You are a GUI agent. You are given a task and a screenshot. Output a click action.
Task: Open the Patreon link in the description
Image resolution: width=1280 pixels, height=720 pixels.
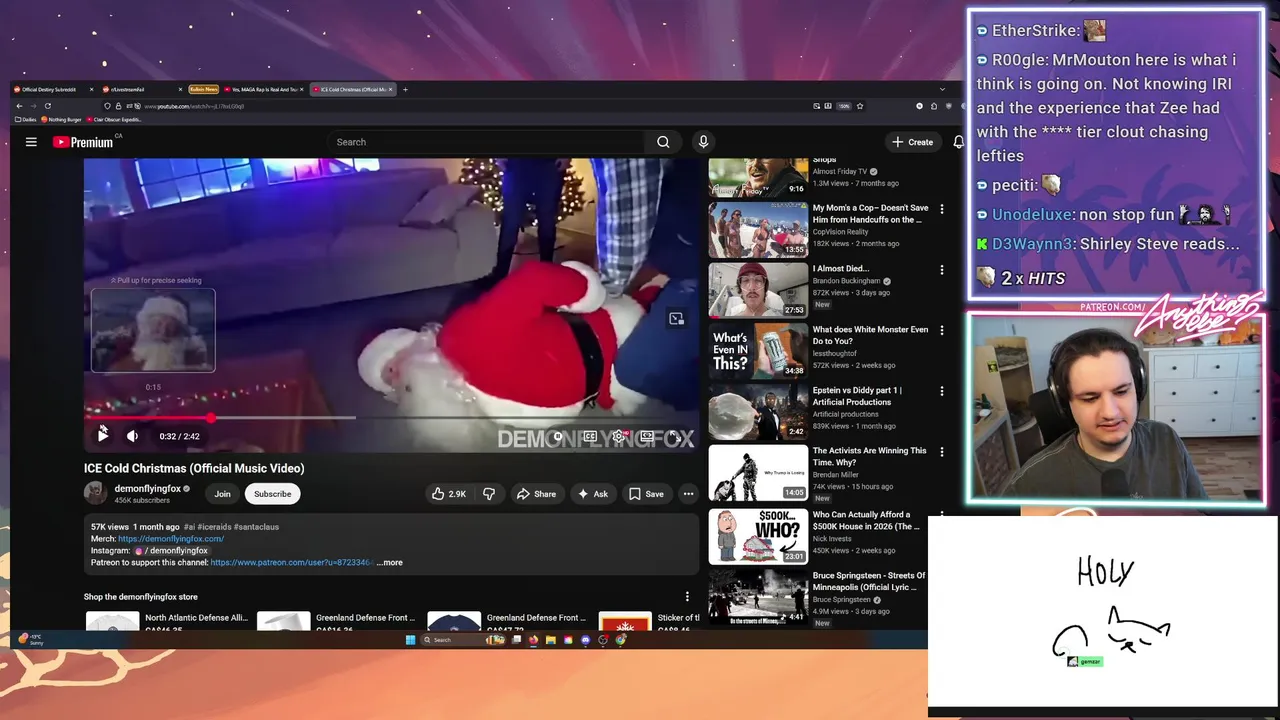coord(291,563)
